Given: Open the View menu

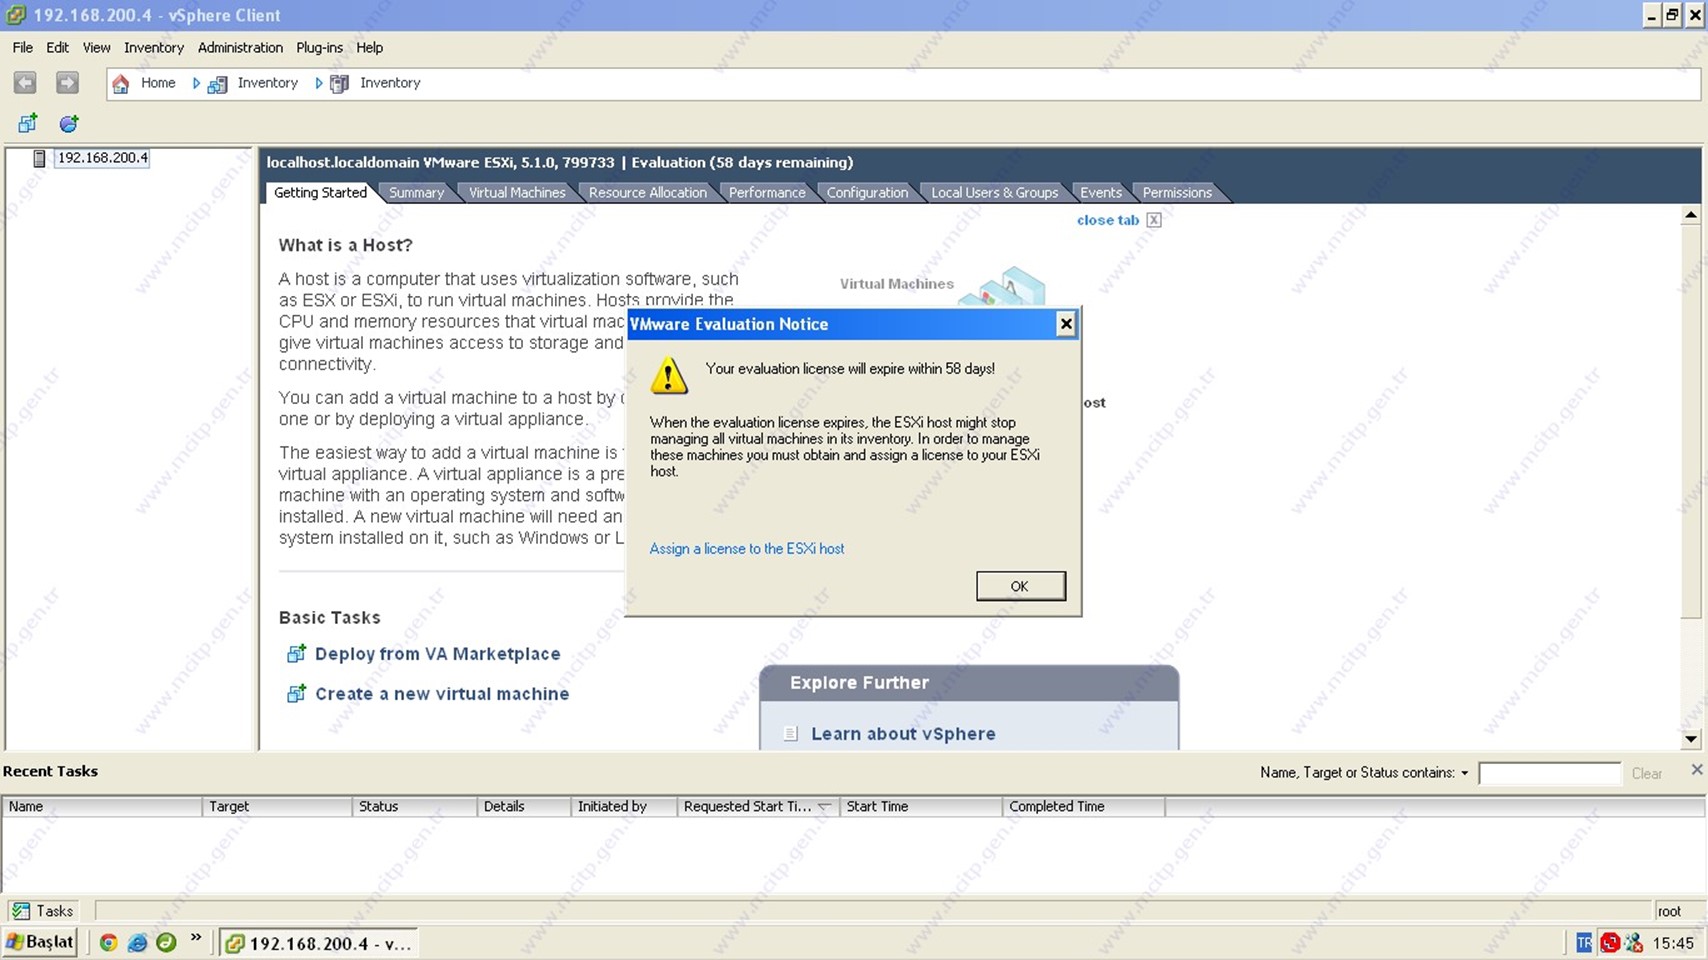Looking at the screenshot, I should pos(96,47).
